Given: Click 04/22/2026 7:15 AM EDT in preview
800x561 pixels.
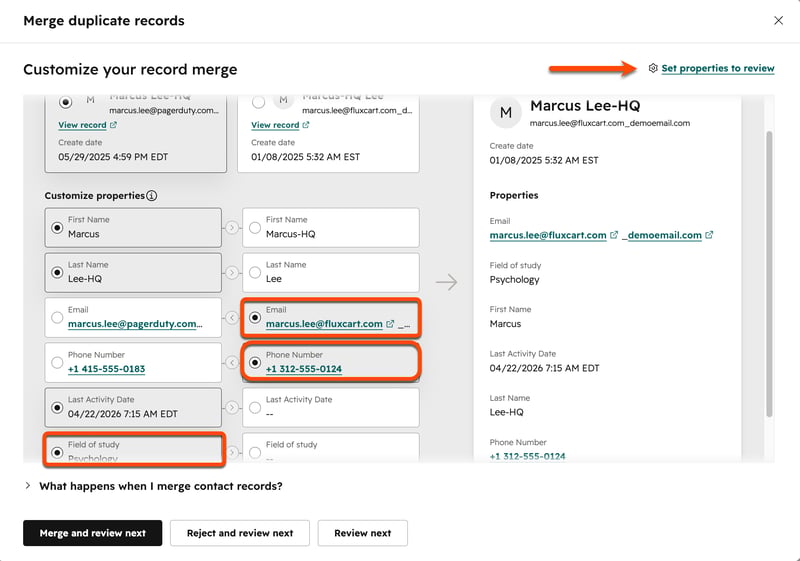Looking at the screenshot, I should pos(544,368).
